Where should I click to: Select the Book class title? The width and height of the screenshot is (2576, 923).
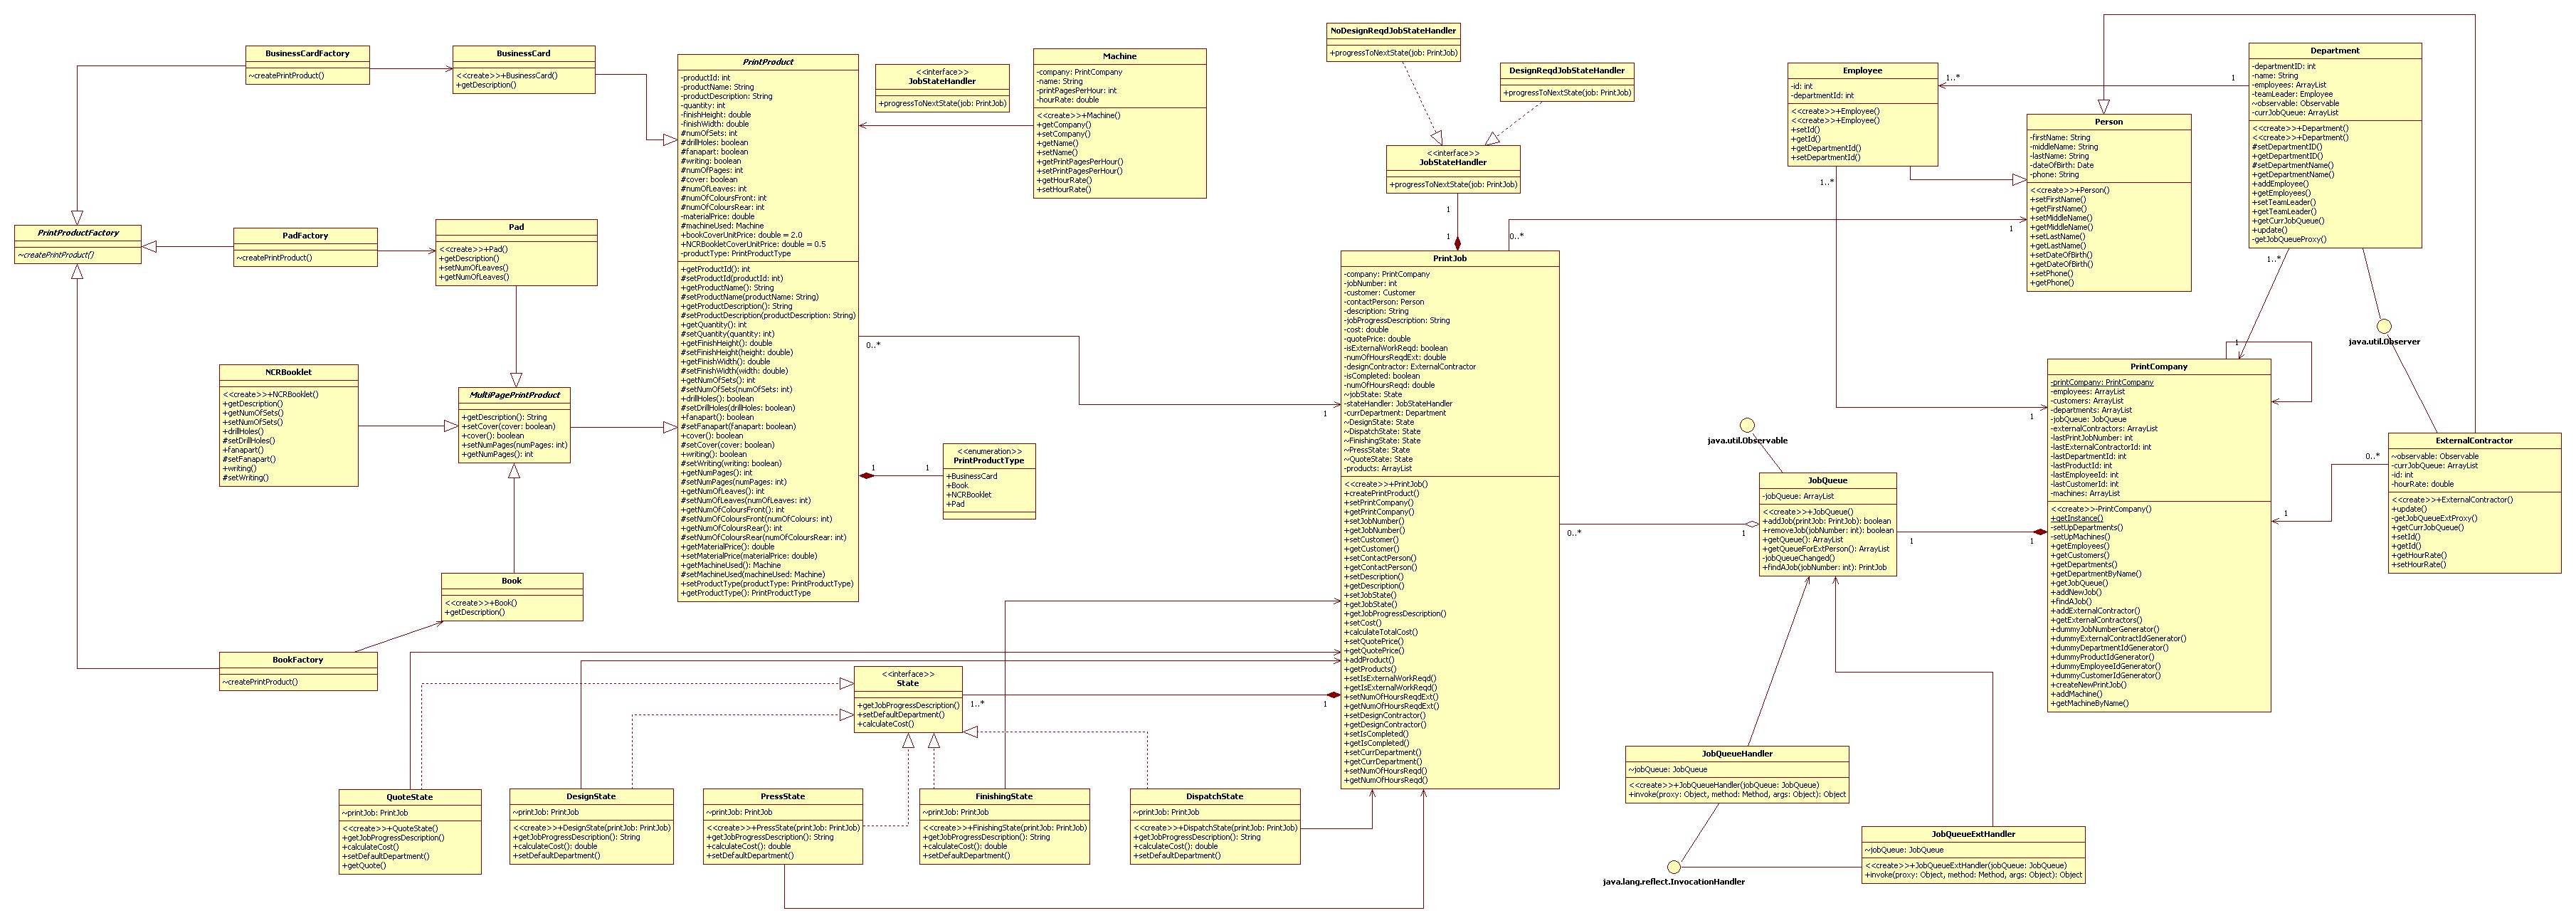(x=511, y=580)
